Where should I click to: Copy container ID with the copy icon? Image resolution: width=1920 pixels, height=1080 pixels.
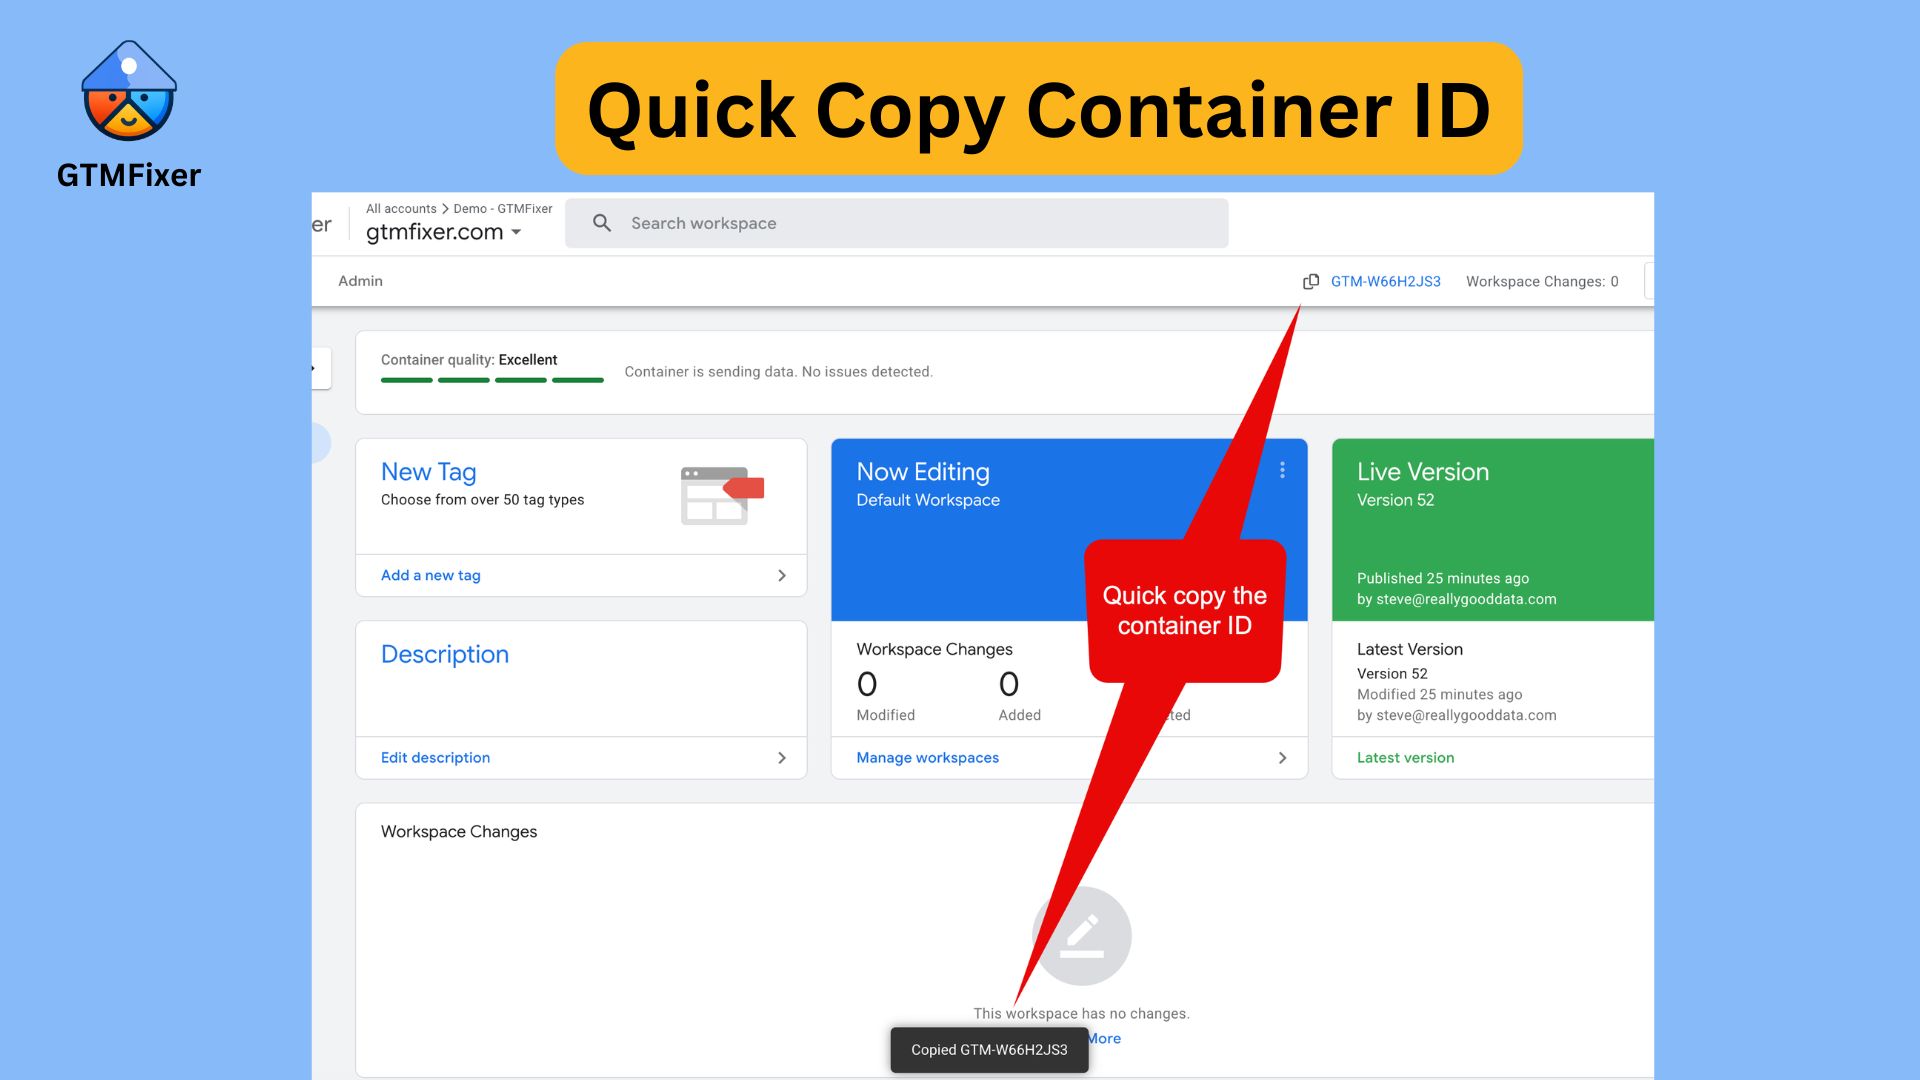[1310, 282]
